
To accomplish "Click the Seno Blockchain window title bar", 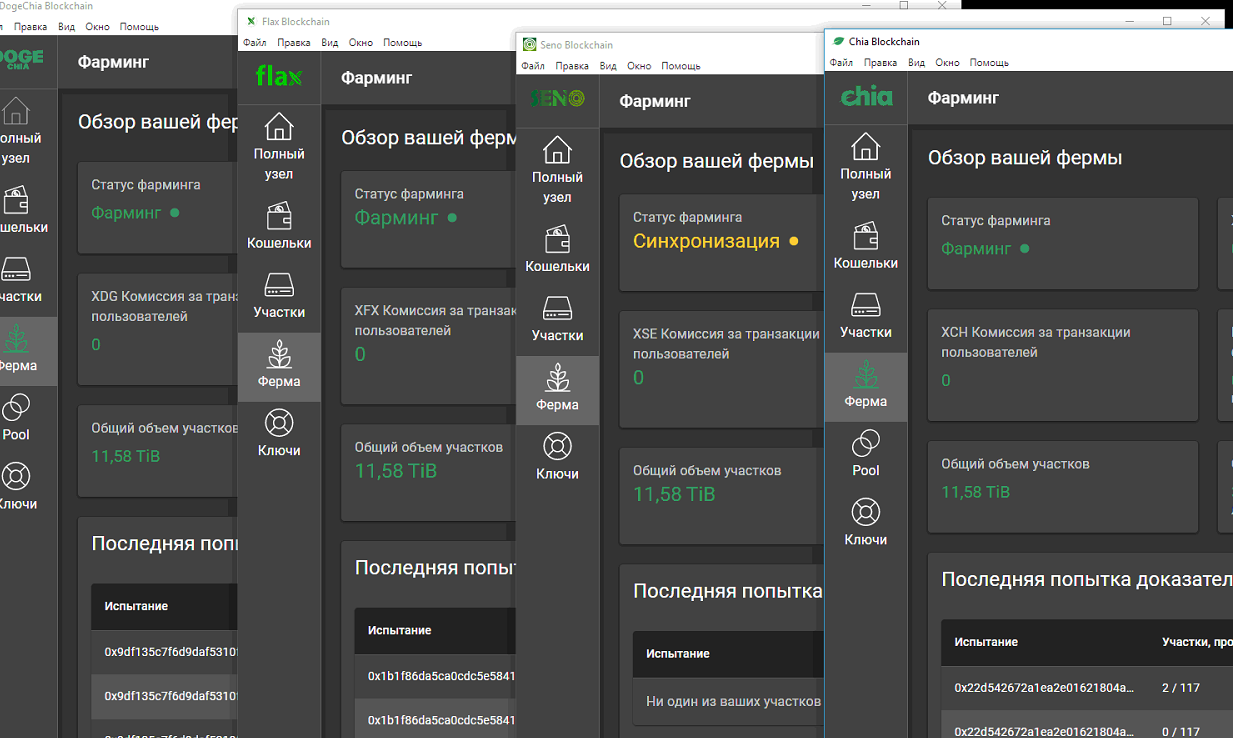I will pos(670,45).
